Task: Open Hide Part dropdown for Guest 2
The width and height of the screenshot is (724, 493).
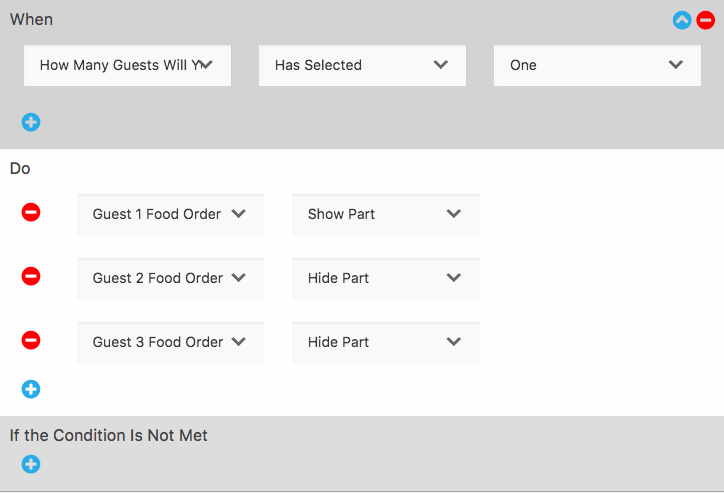Action: point(385,278)
